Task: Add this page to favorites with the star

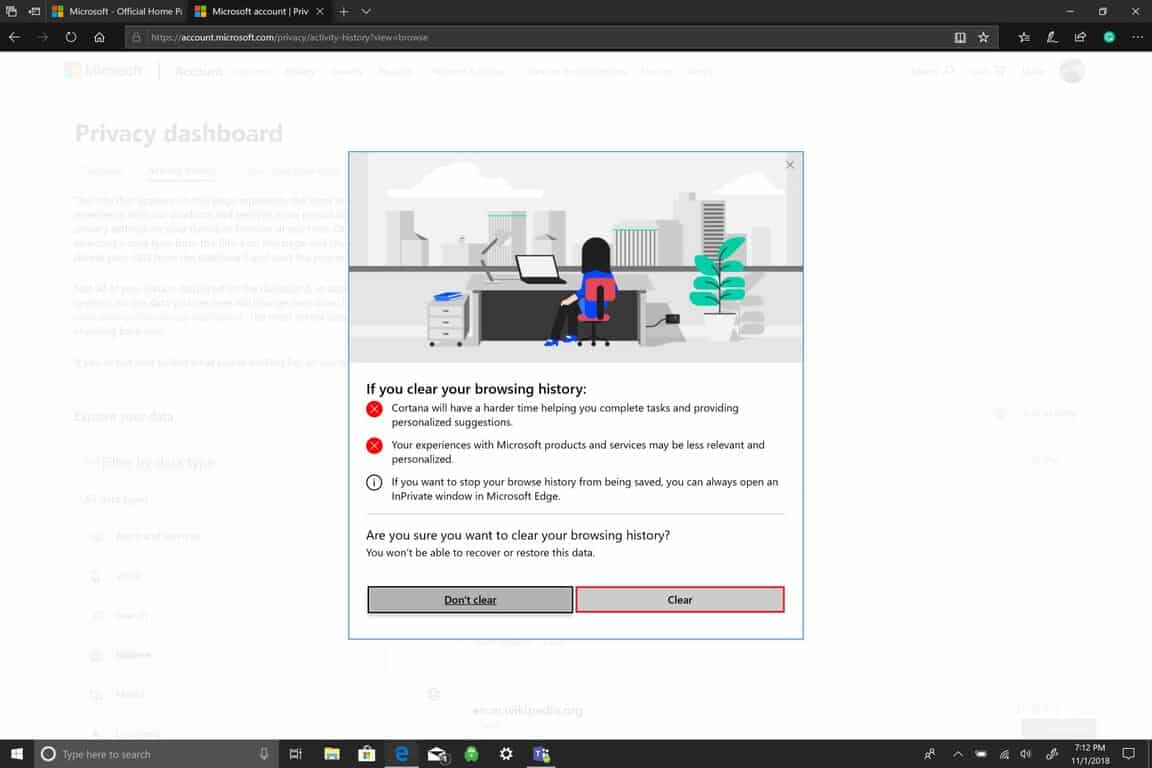Action: click(983, 37)
